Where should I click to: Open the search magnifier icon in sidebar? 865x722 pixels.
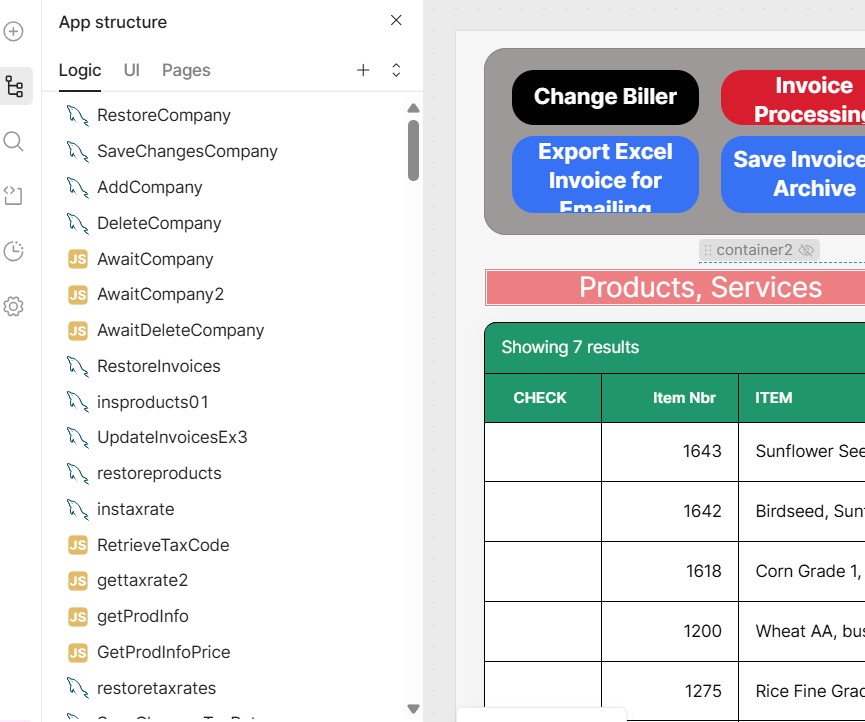point(14,141)
